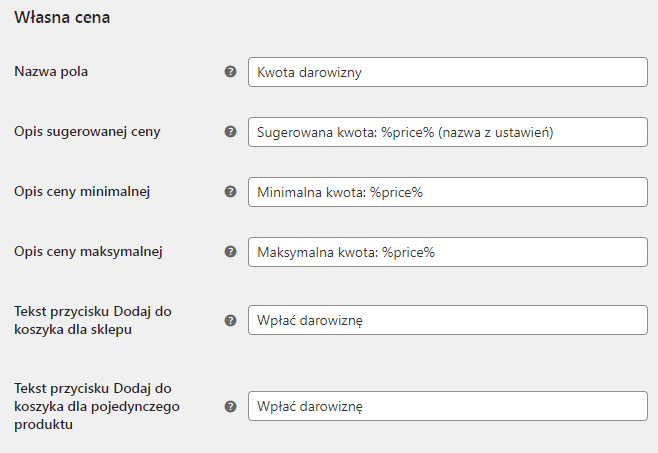Viewport: 658px width, 453px height.
Task: Click the help icon next to Nazwa pola
Action: [230, 72]
